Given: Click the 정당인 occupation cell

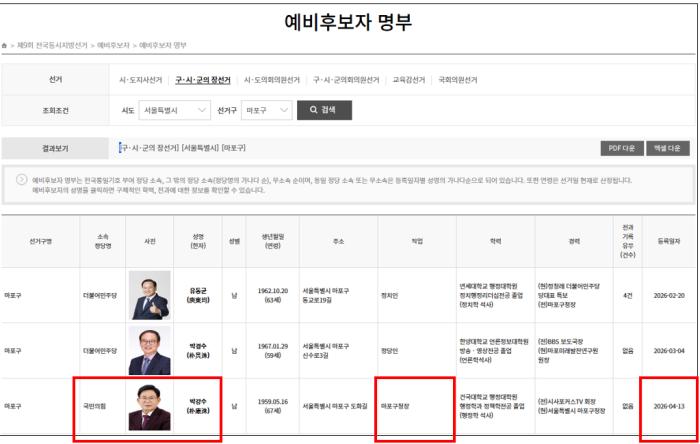Looking at the screenshot, I should [x=389, y=351].
